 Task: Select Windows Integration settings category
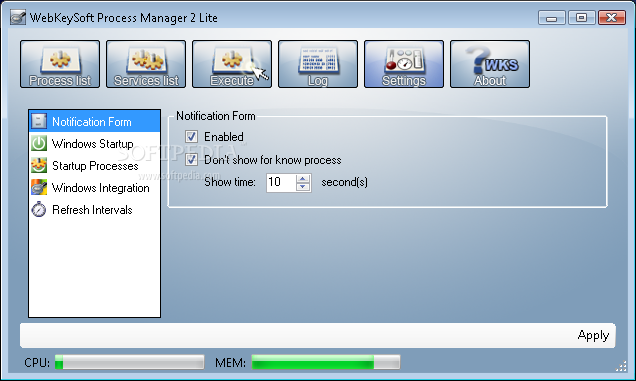click(x=95, y=187)
